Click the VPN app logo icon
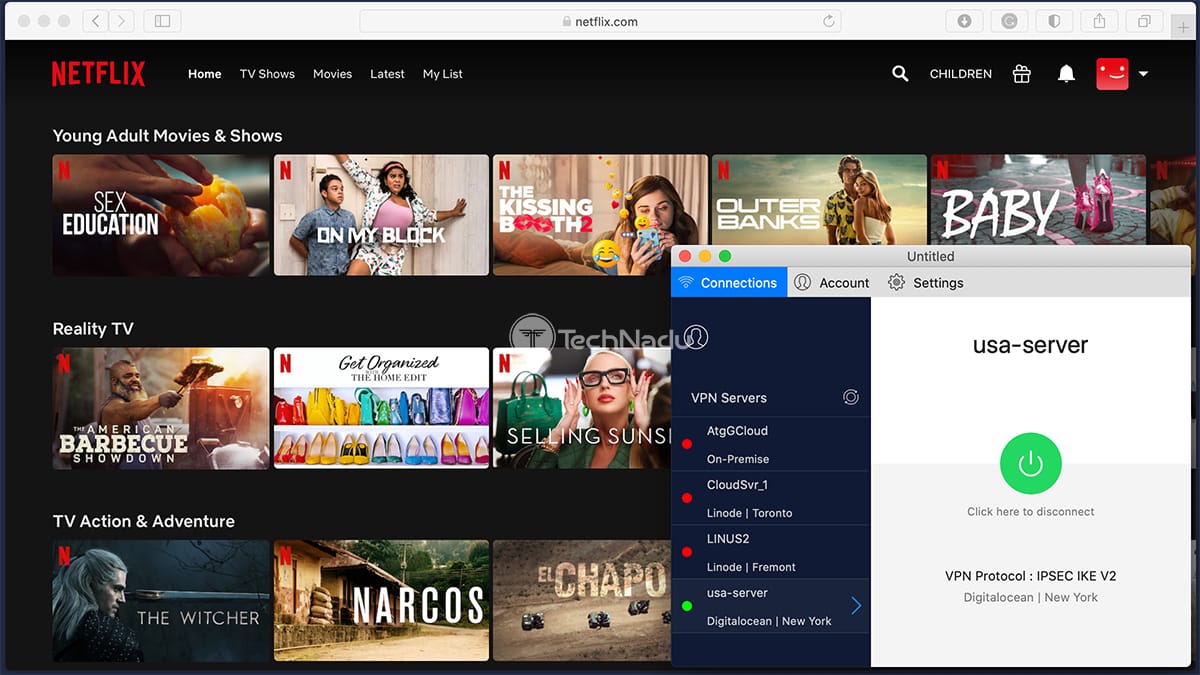Screen dimensions: 1200x675 coord(697,337)
